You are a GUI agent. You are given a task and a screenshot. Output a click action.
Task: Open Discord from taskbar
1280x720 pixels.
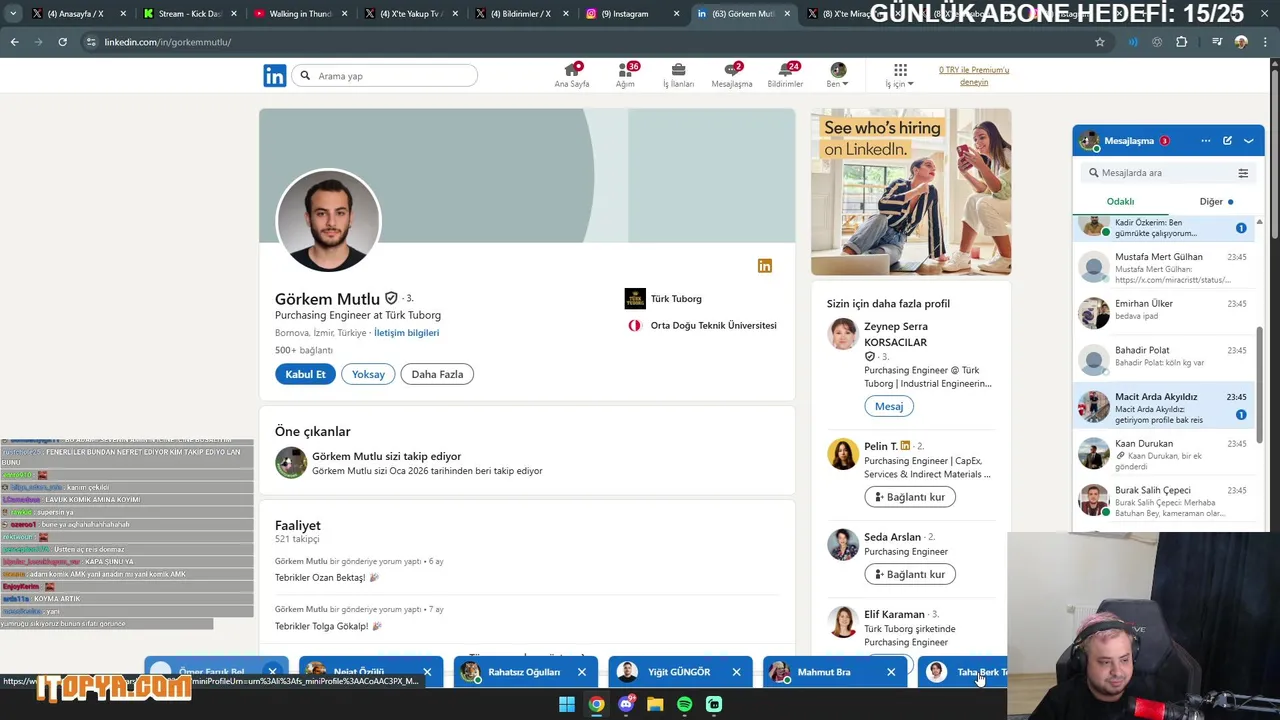pos(626,704)
